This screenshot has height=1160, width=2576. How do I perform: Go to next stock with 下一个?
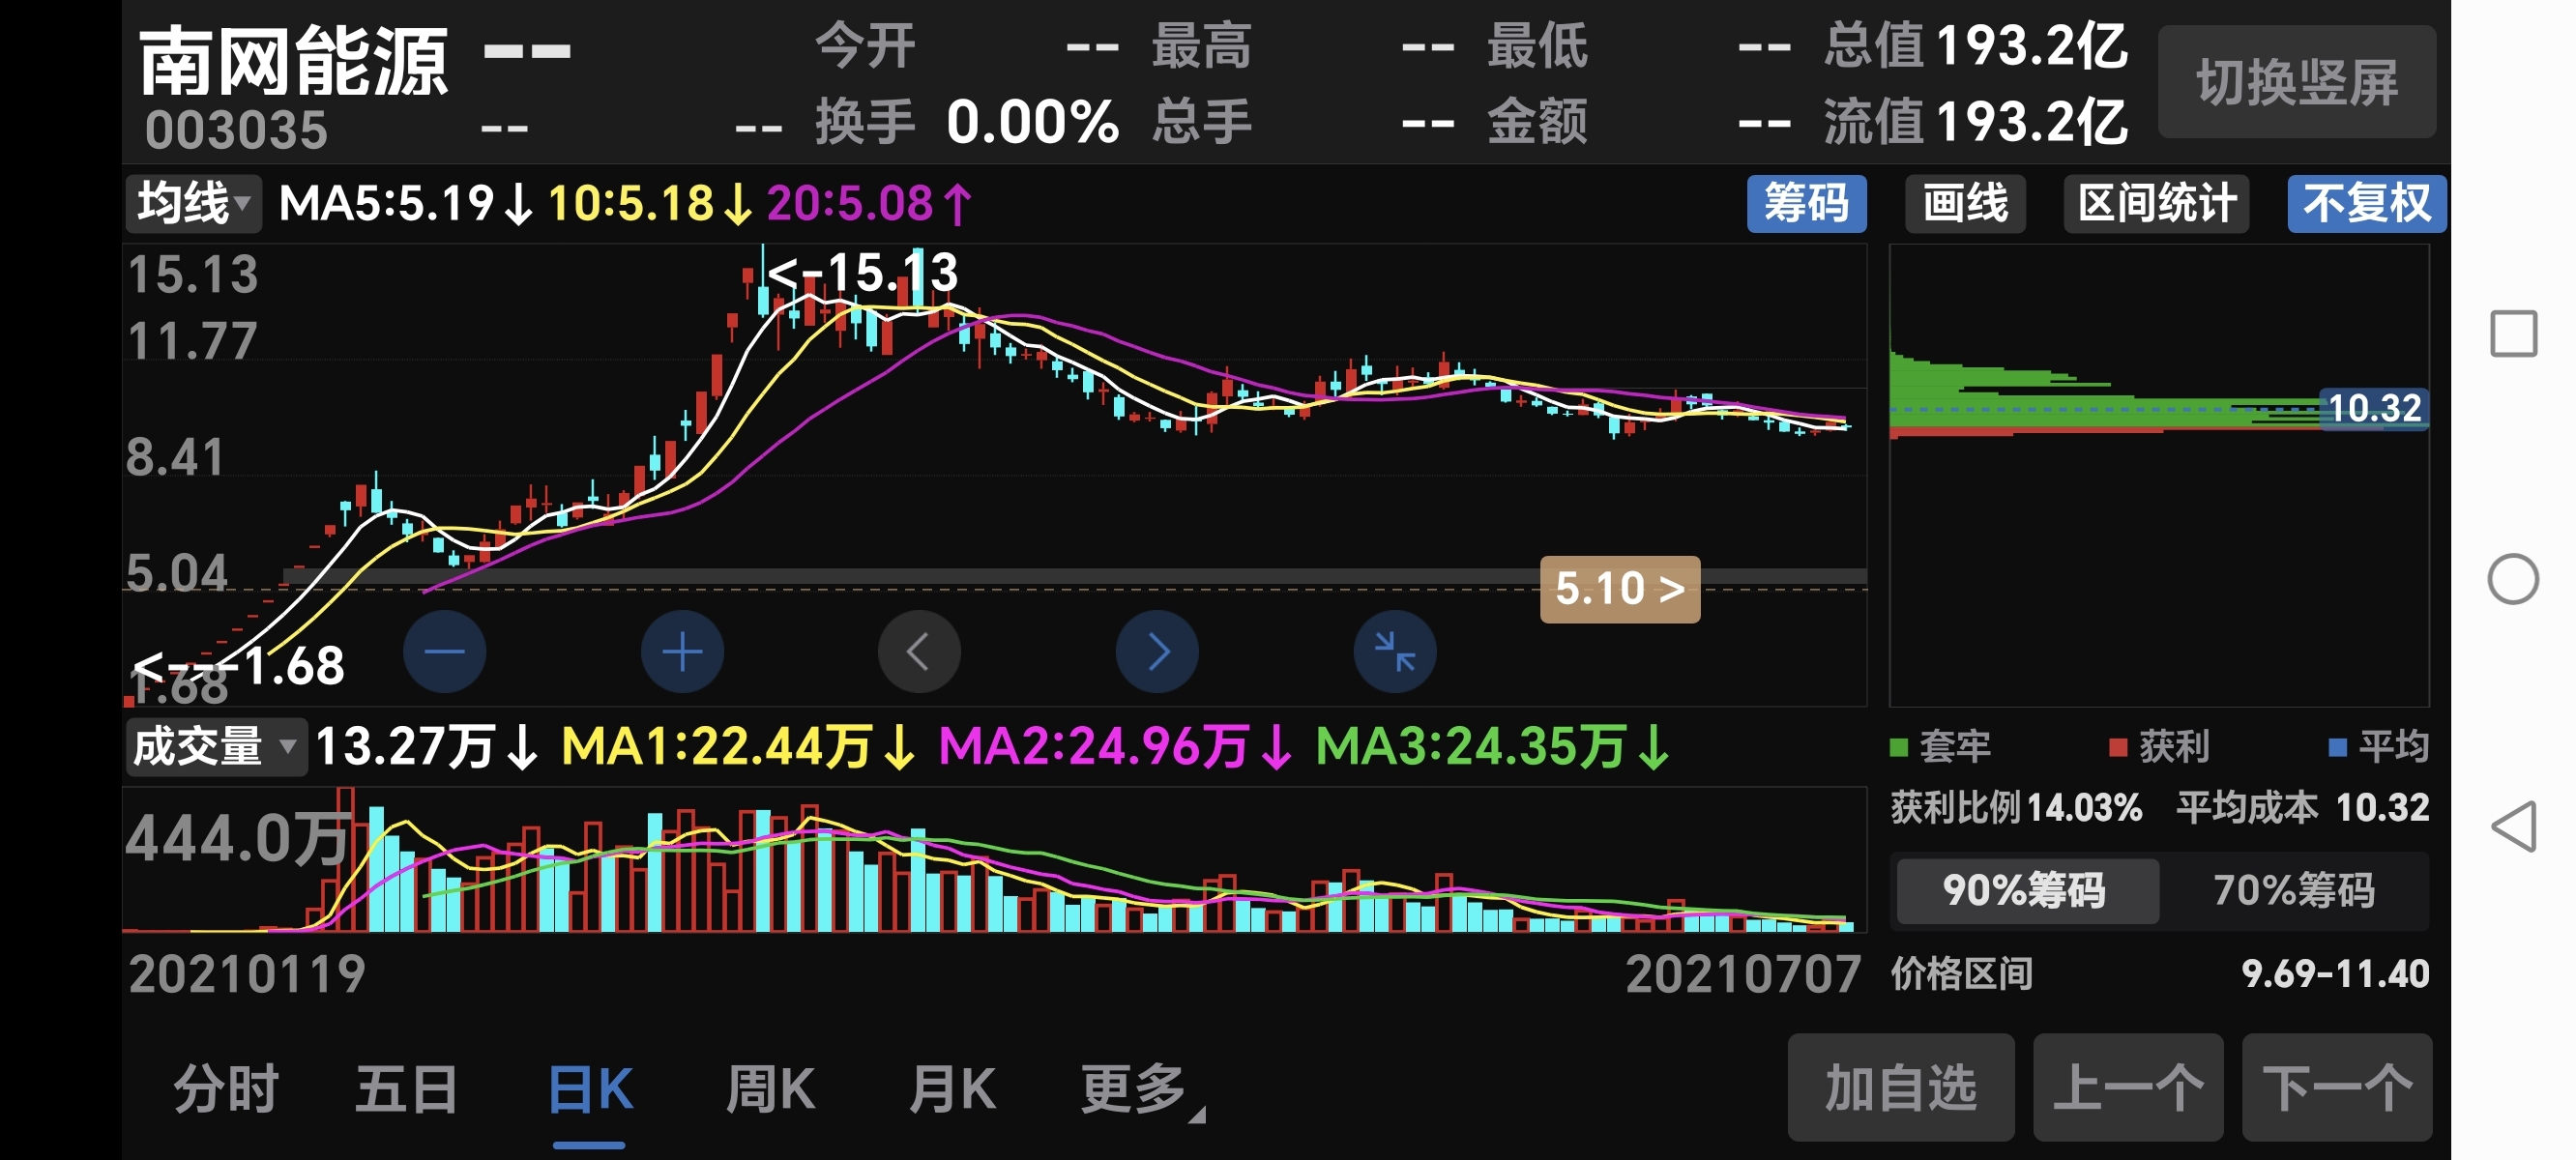(x=2337, y=1088)
